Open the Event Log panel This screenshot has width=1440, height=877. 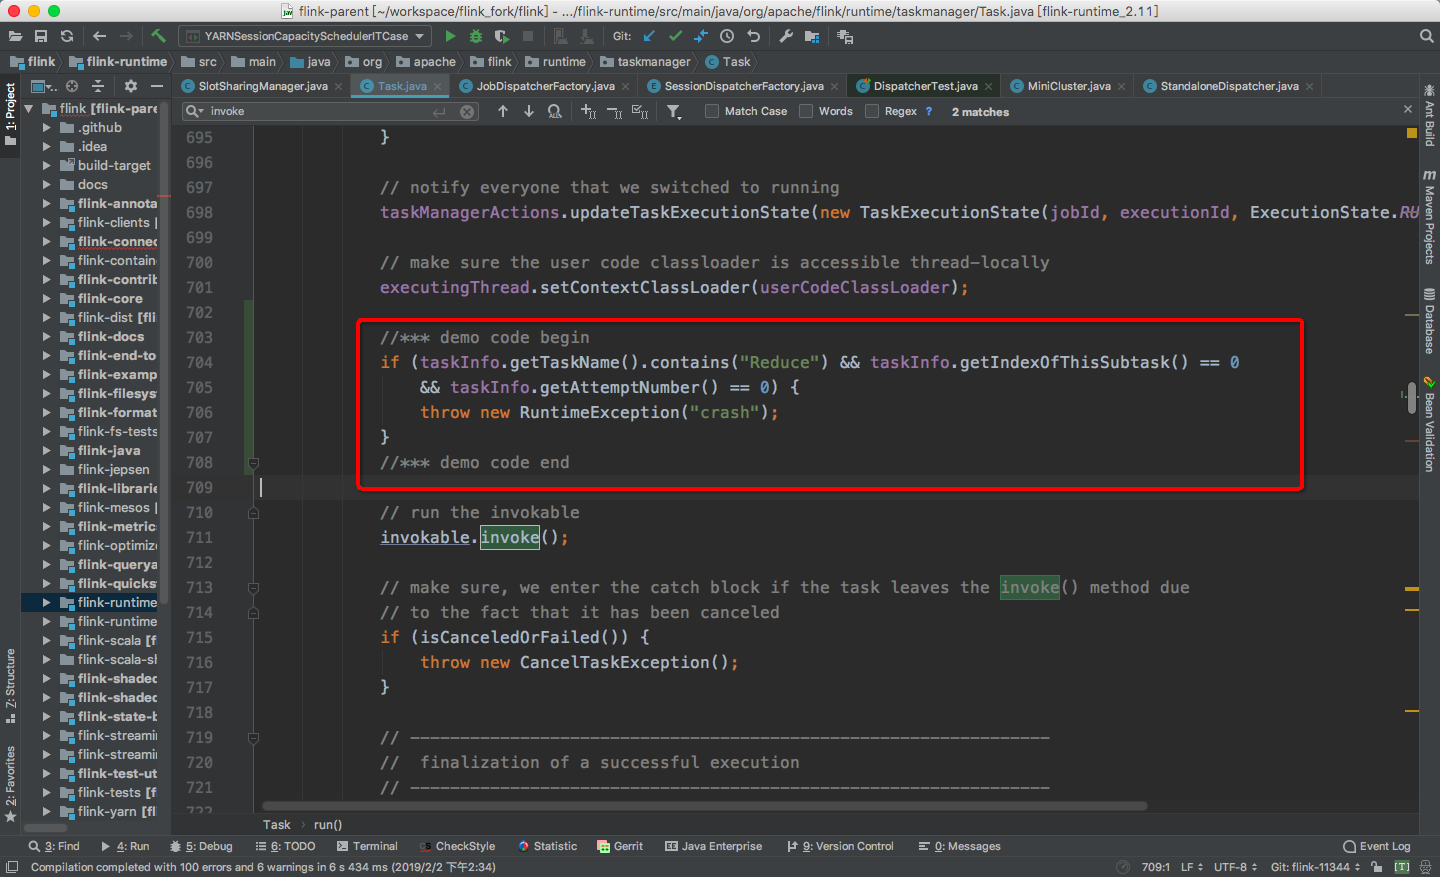point(1377,846)
